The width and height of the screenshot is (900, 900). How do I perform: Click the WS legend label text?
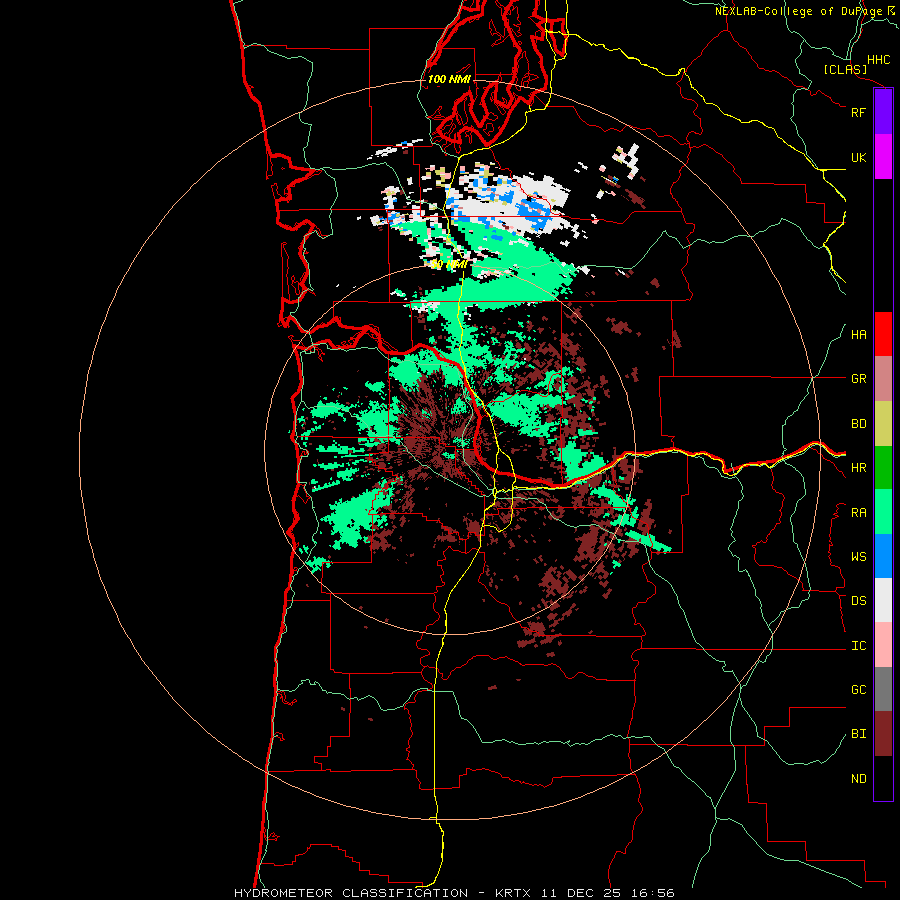[858, 556]
